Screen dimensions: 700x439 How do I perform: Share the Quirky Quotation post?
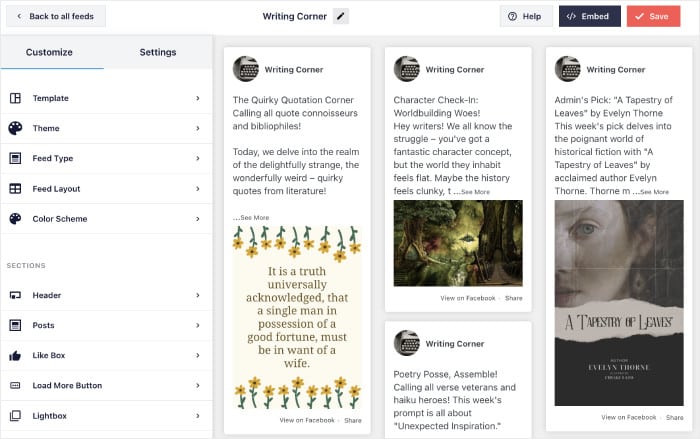click(353, 420)
